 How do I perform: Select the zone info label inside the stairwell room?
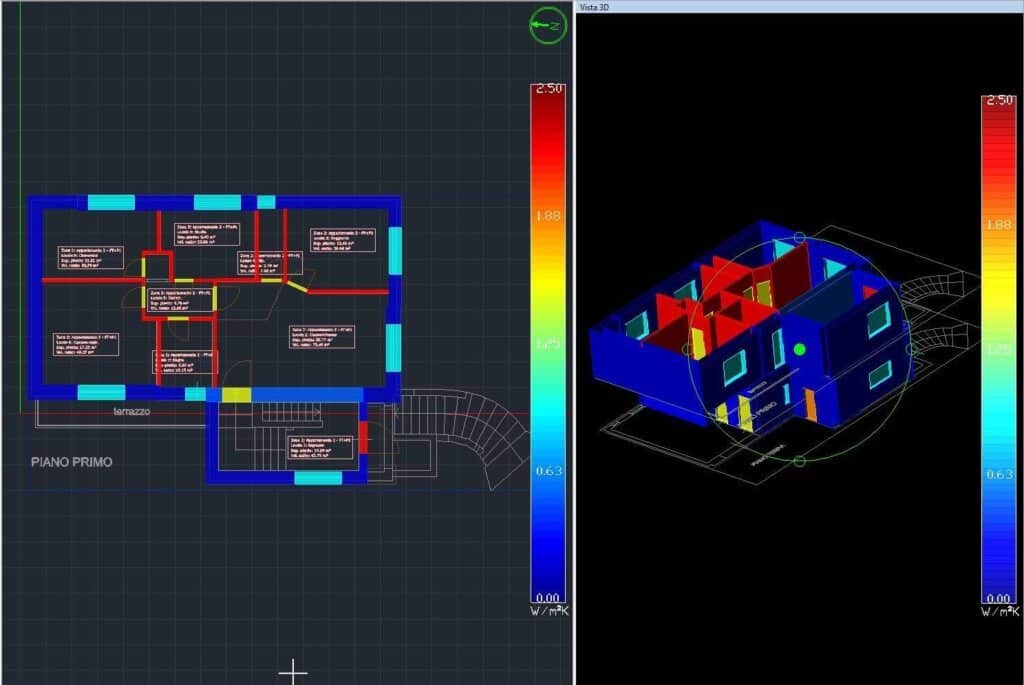click(x=322, y=447)
